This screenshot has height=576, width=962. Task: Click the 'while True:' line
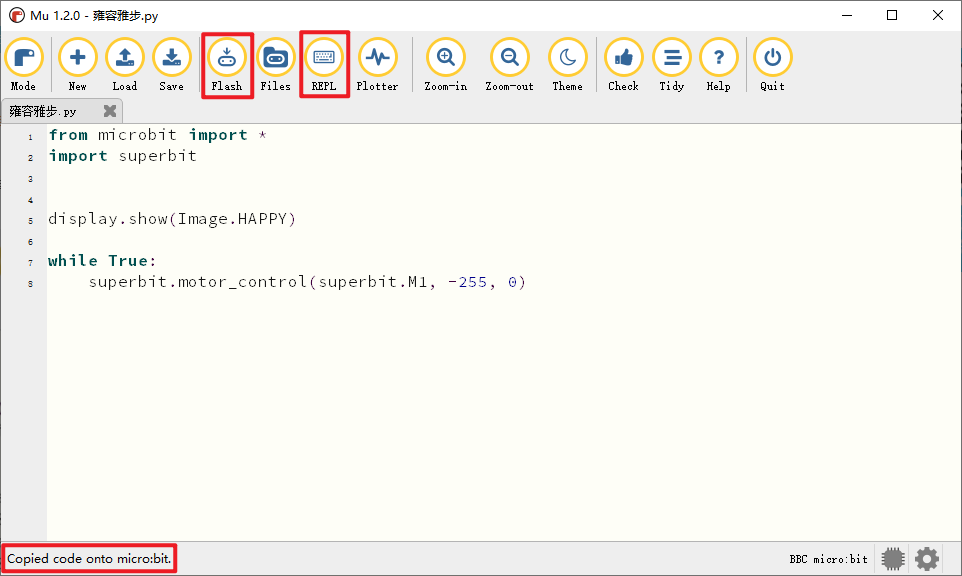coord(102,261)
